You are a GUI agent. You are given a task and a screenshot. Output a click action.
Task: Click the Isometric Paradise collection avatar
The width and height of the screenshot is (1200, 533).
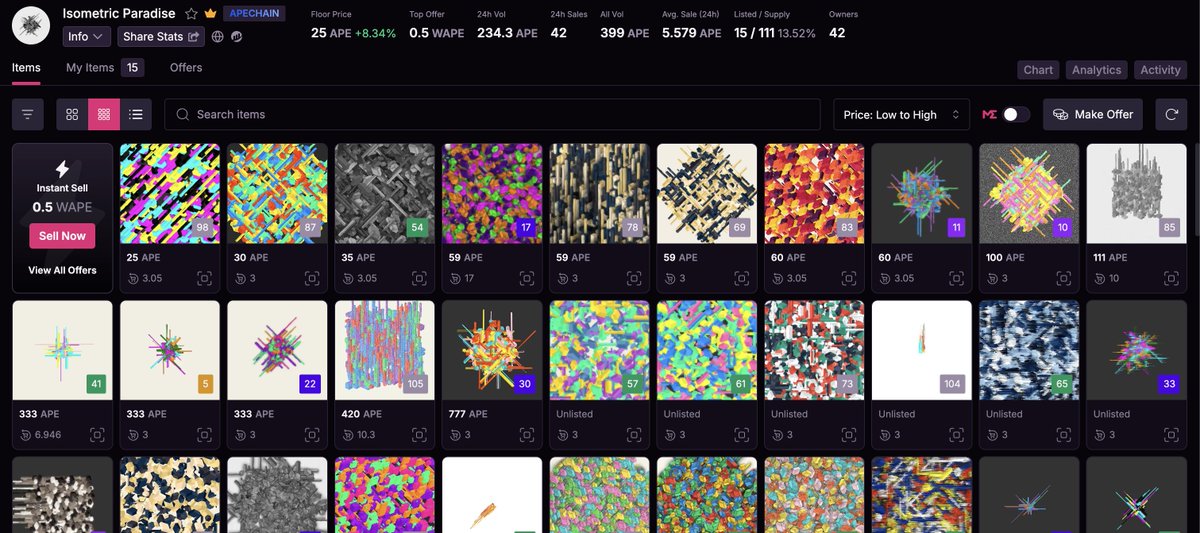[32, 24]
